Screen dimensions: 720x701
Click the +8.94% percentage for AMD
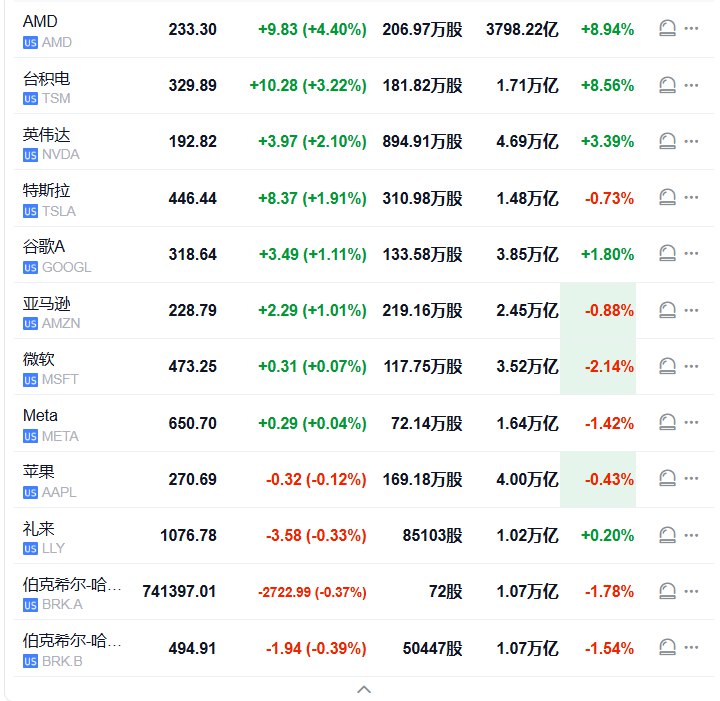click(x=608, y=29)
